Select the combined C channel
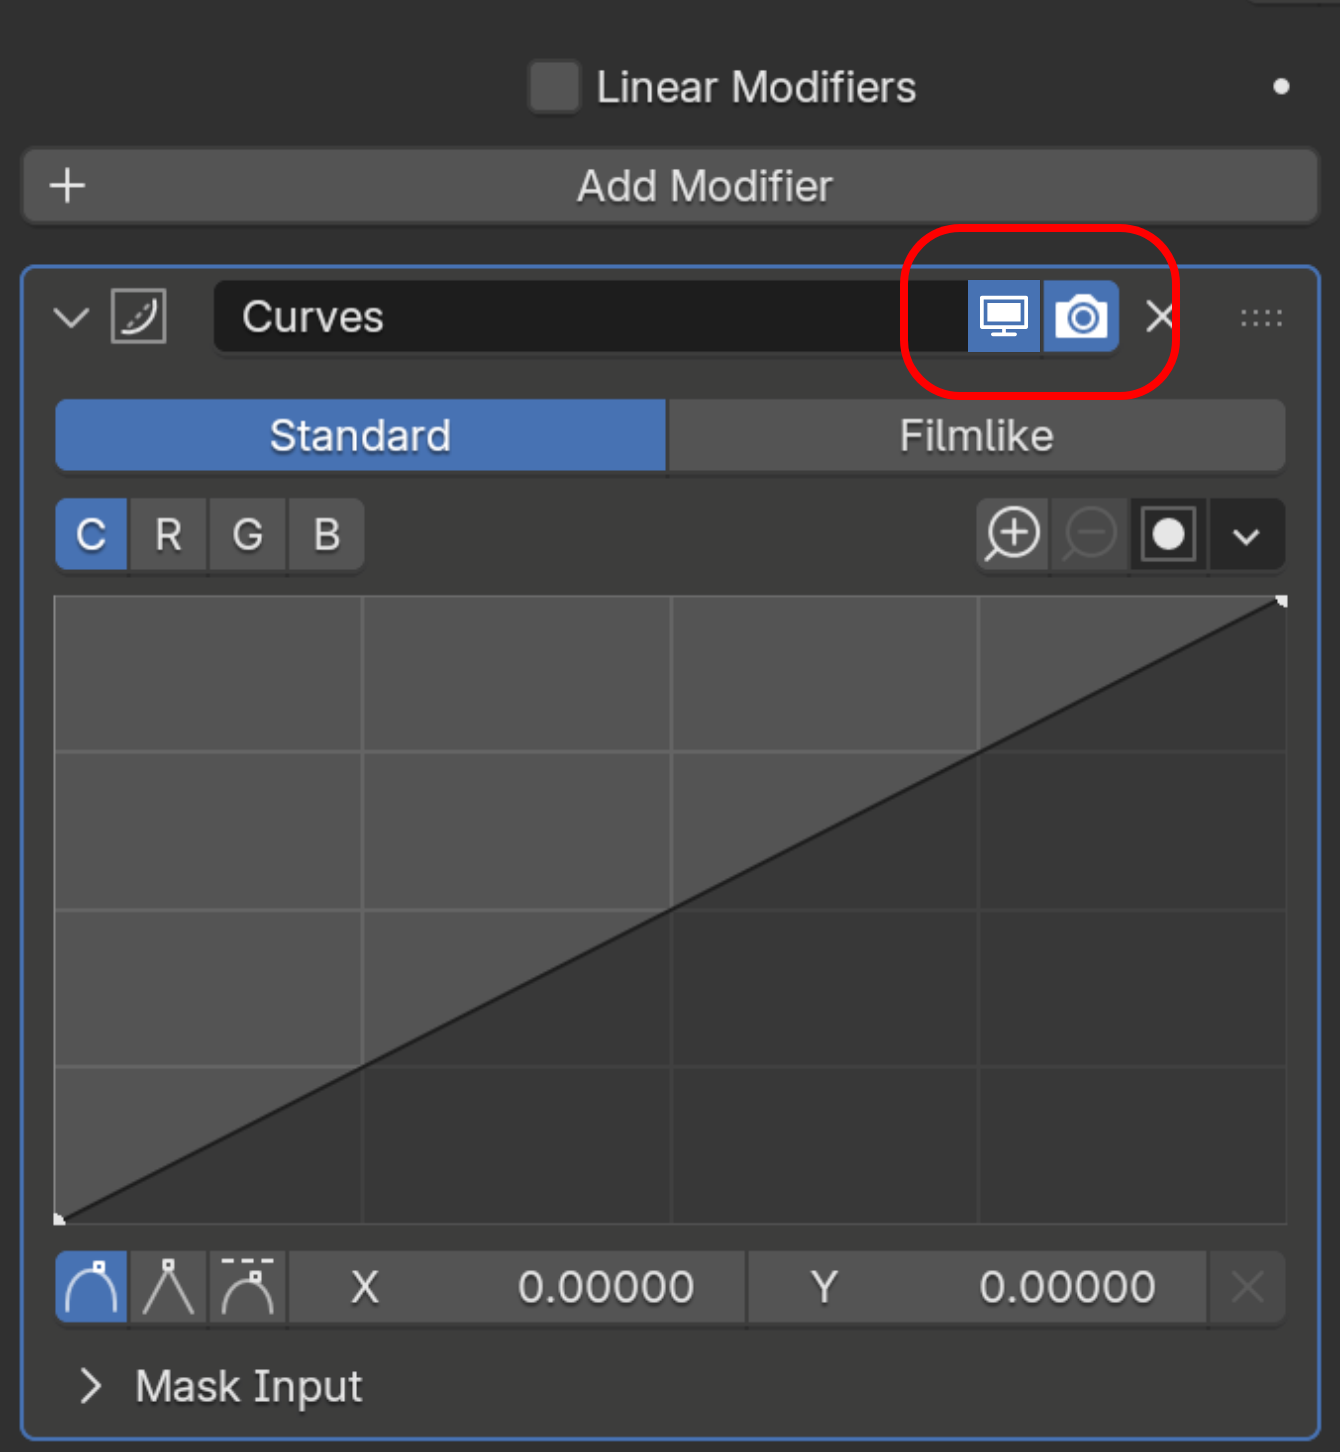 point(91,535)
